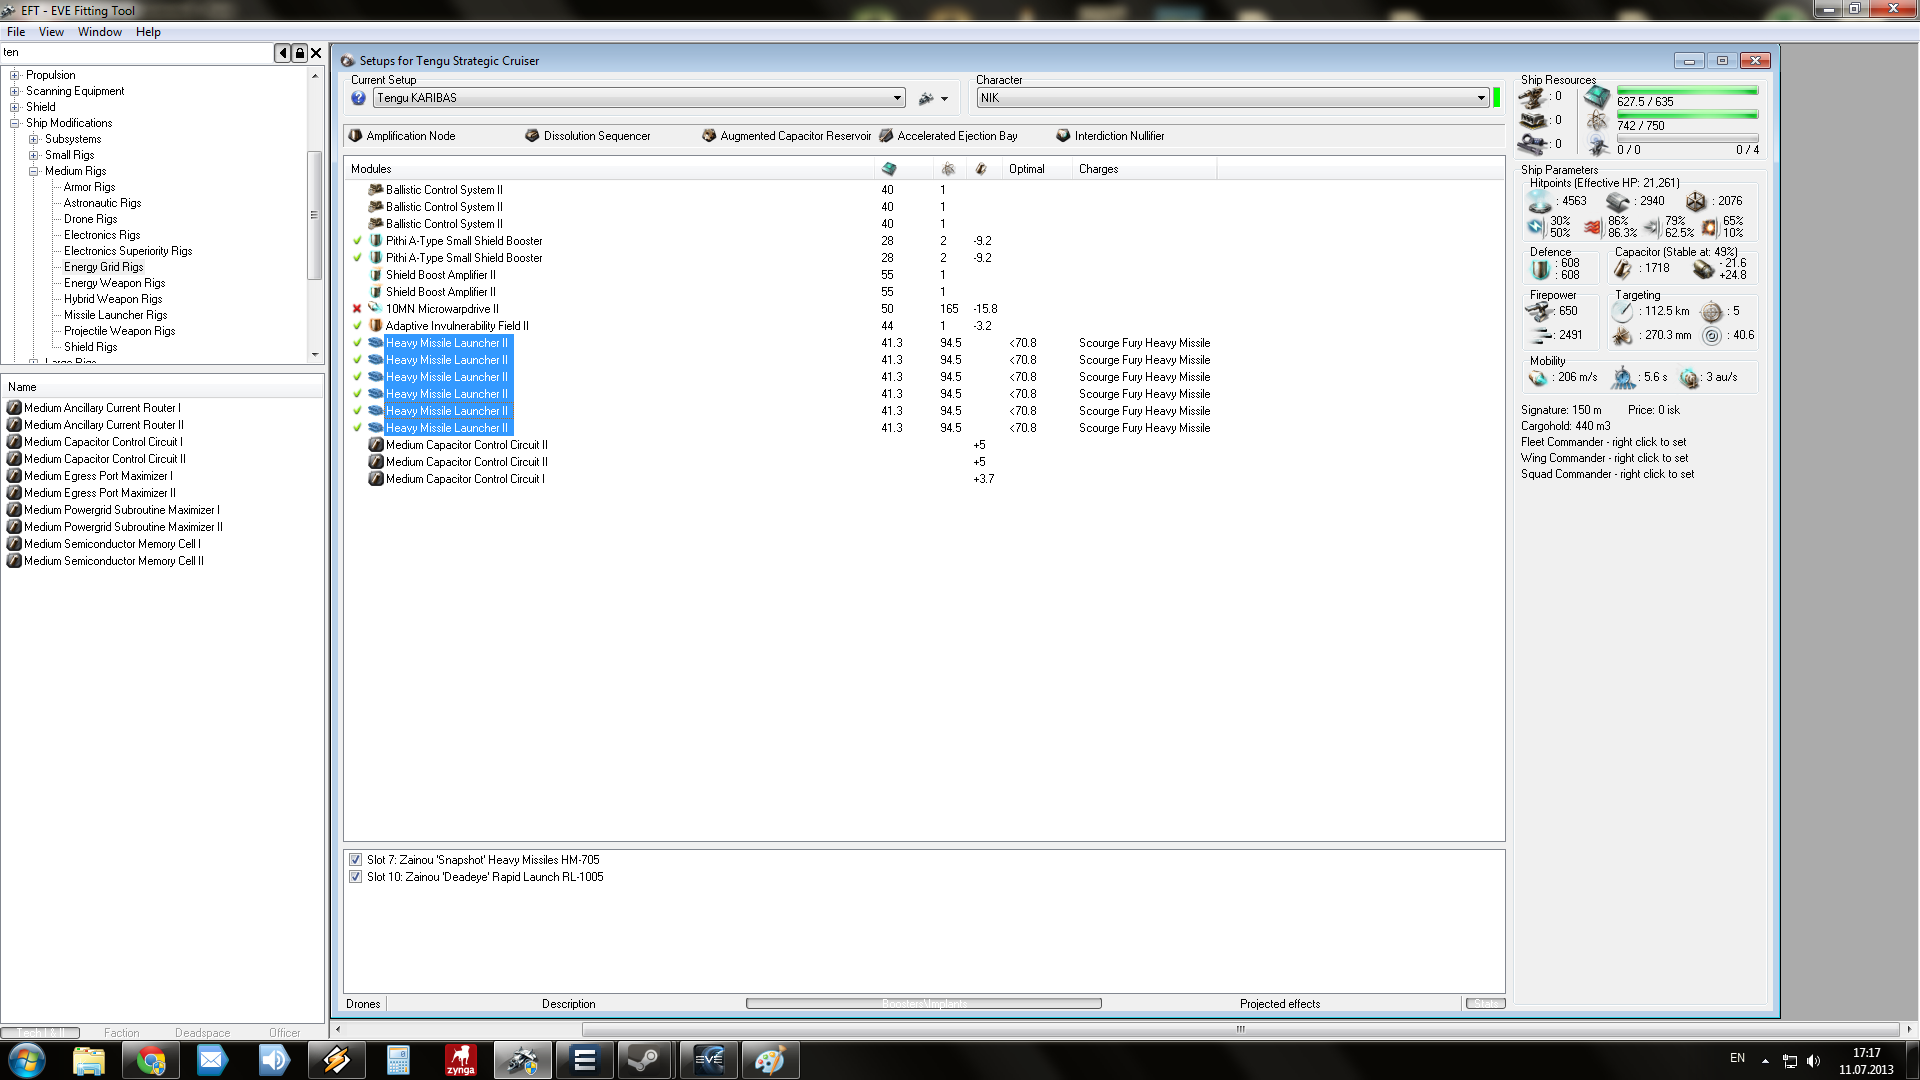
Task: Click the blue help icon beside setup
Action: 358,98
